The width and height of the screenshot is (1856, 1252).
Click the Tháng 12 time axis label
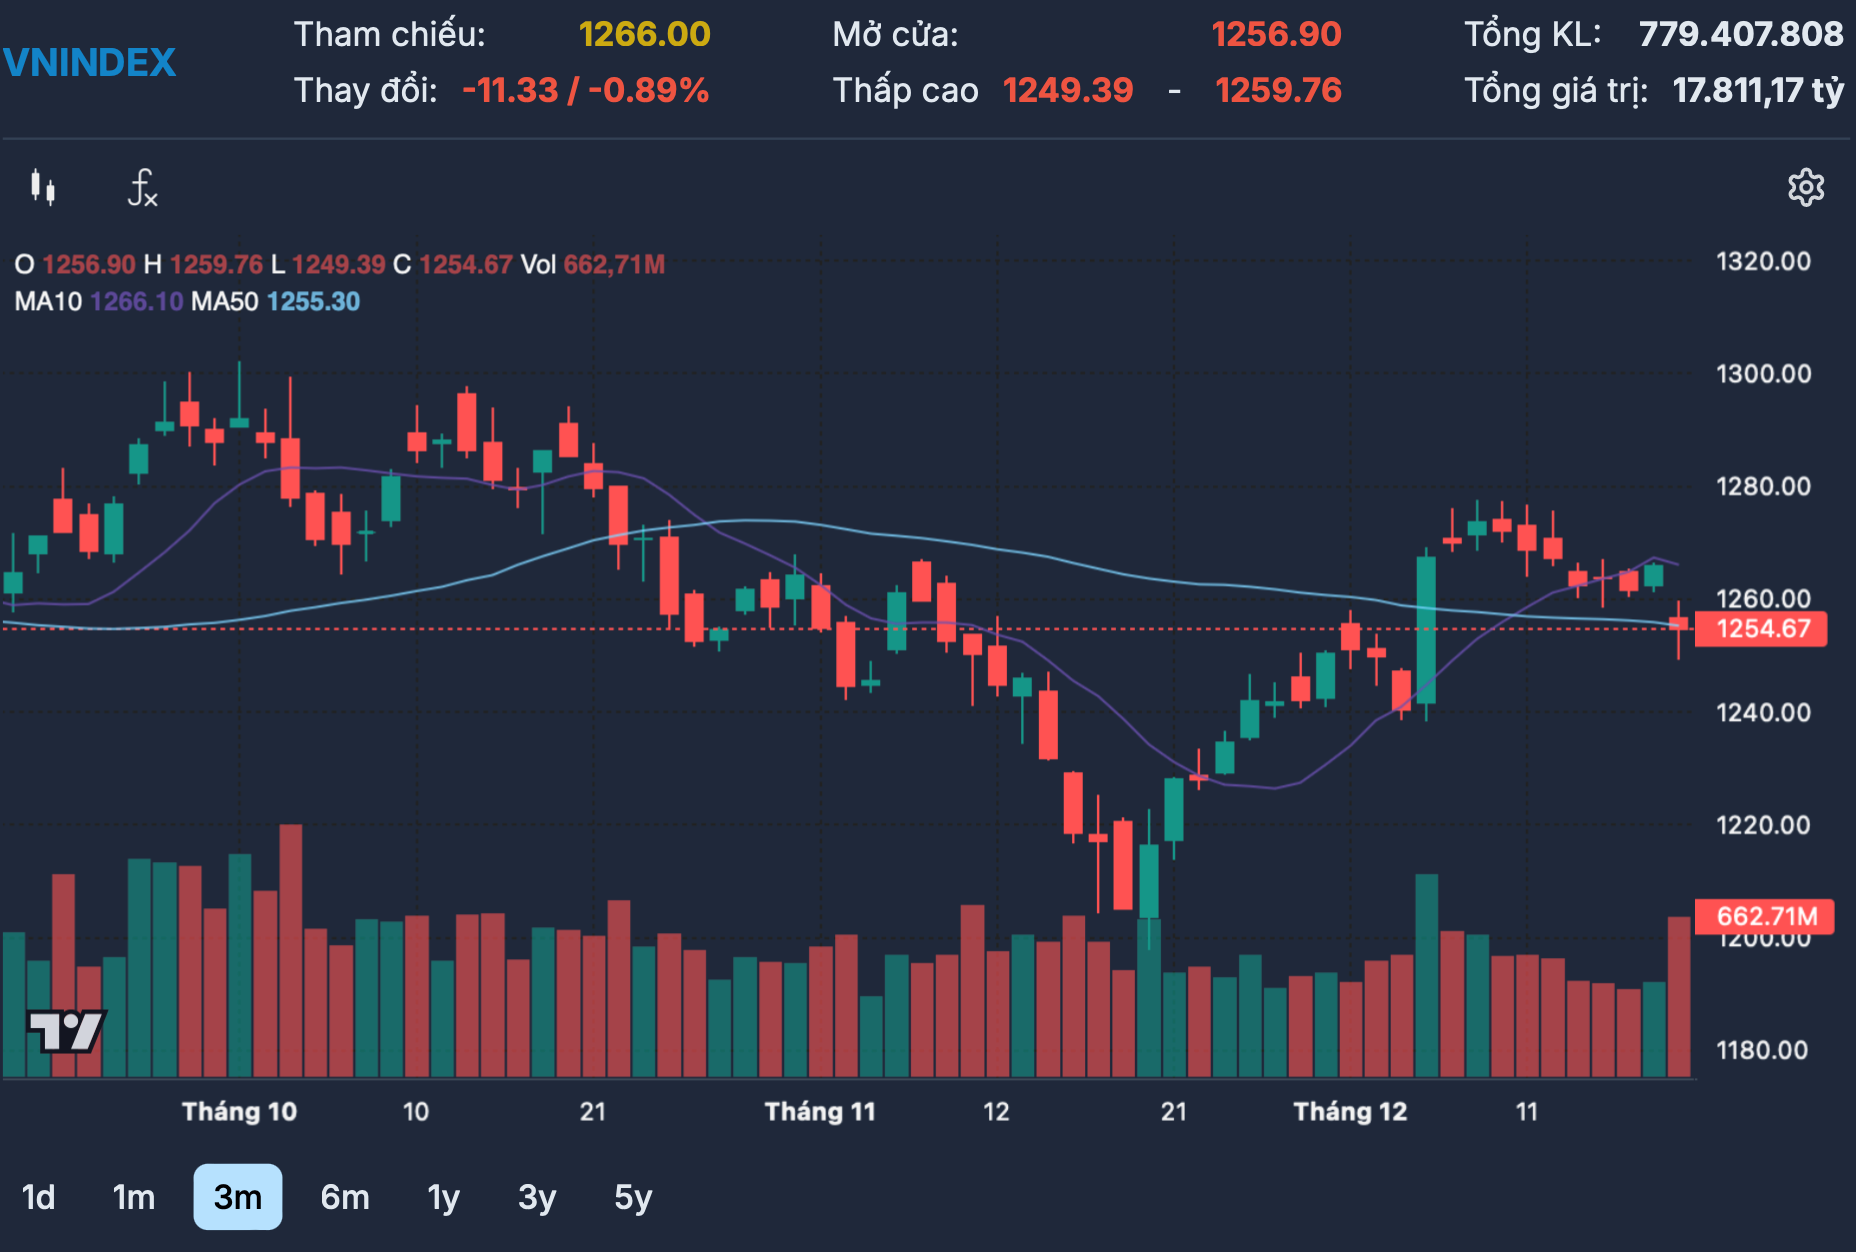coord(1350,1111)
